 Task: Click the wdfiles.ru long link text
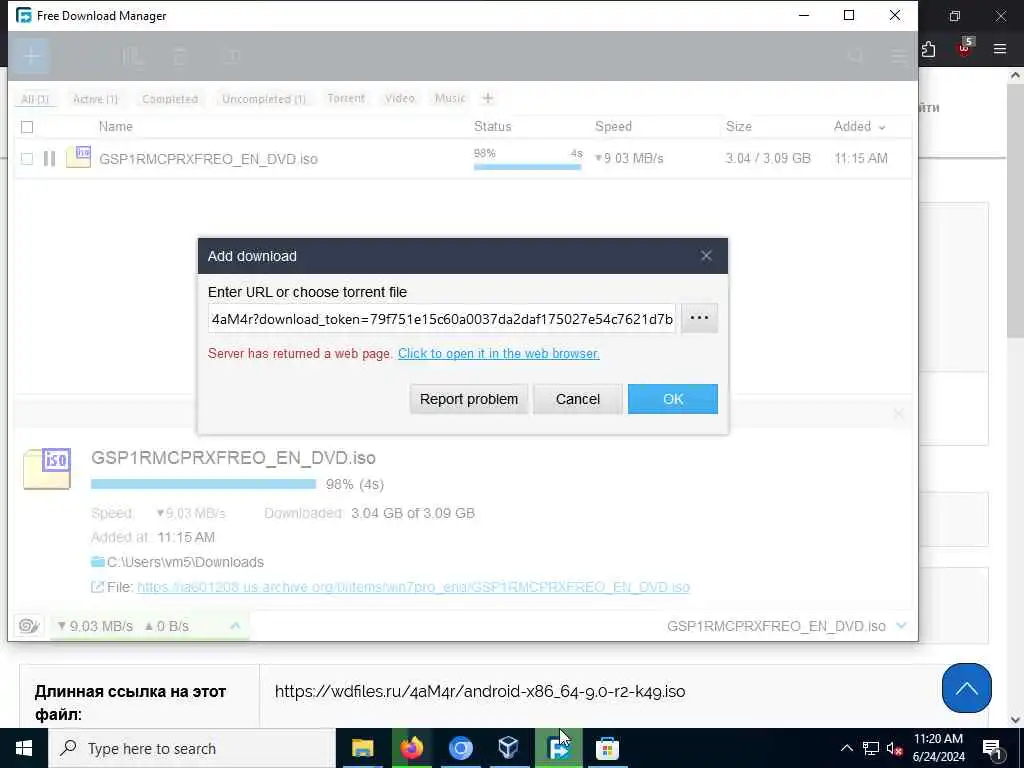(480, 692)
